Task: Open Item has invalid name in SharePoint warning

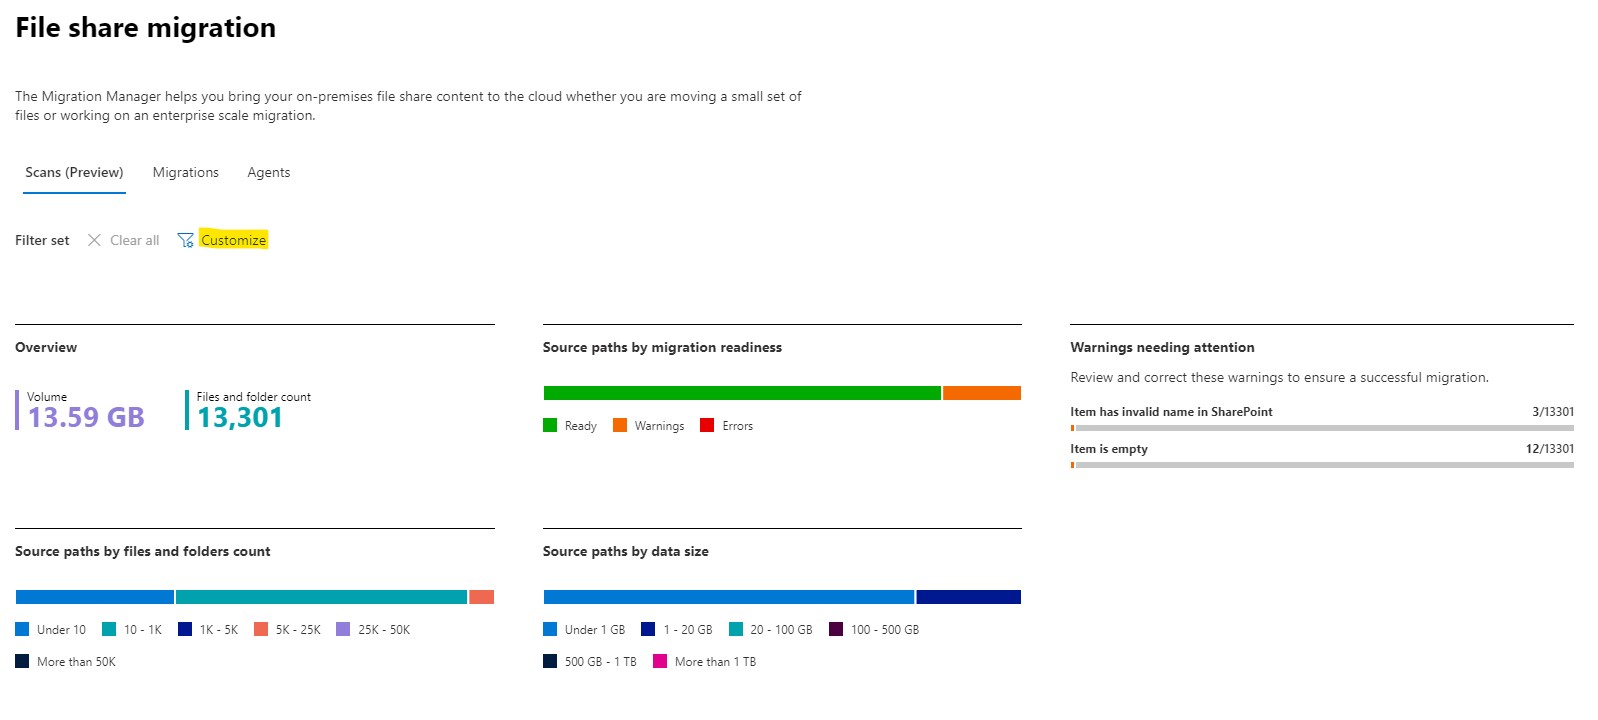Action: tap(1171, 412)
